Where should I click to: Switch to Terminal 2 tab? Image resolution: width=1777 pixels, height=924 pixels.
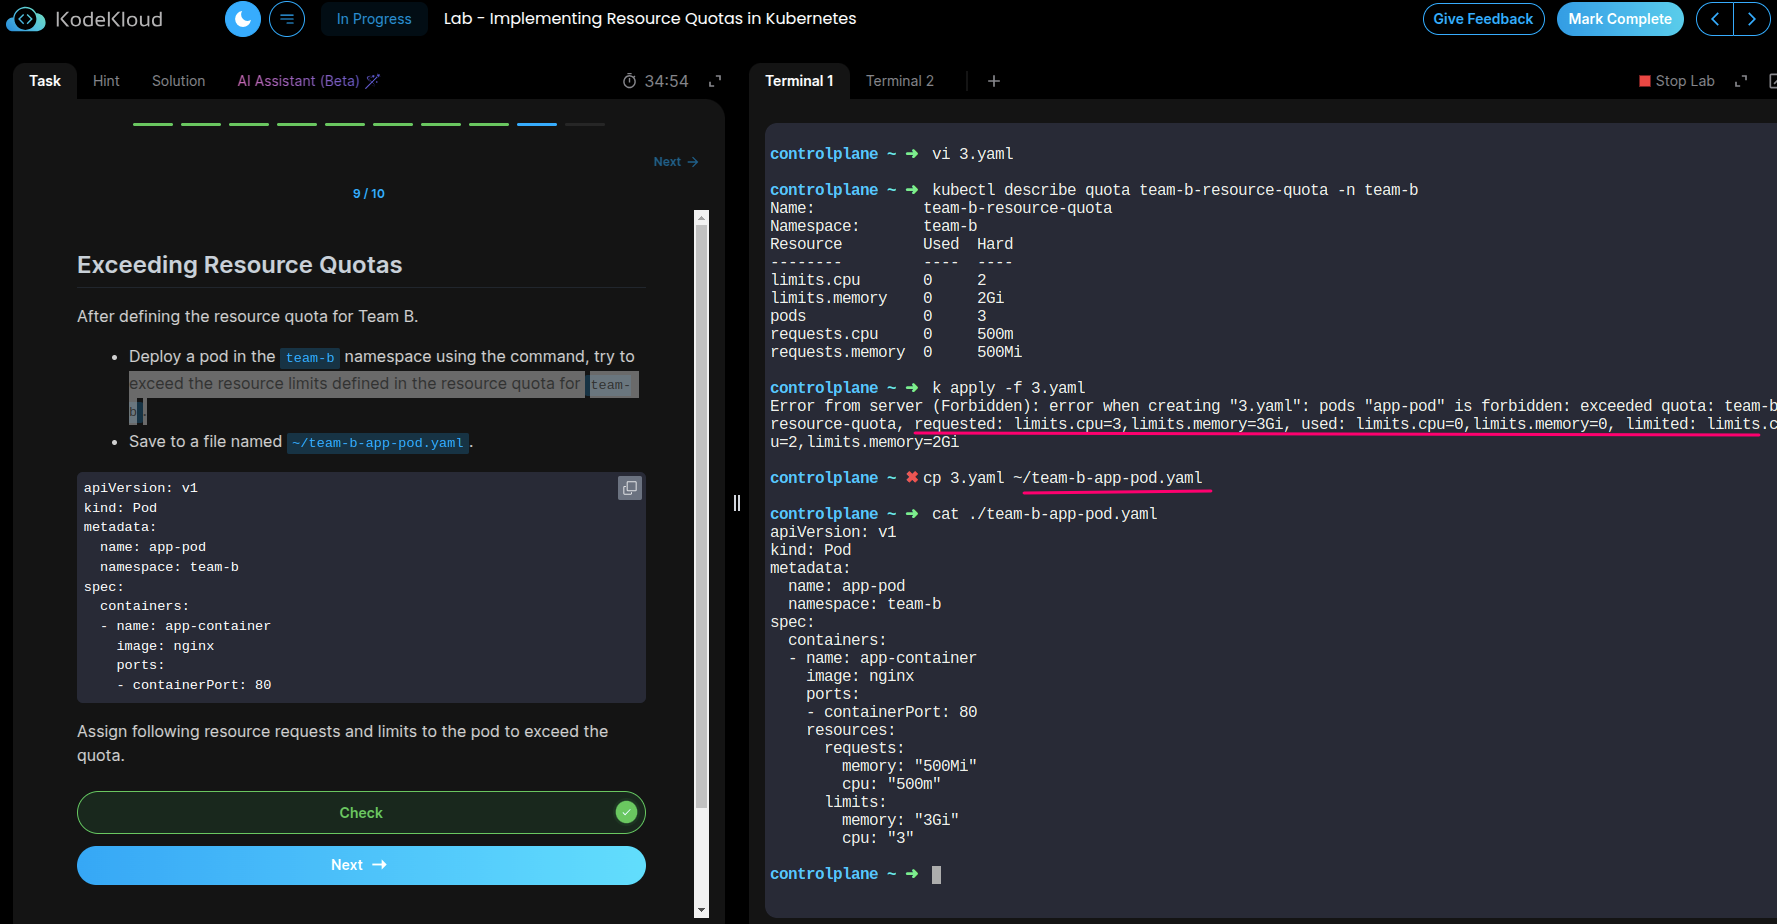click(x=899, y=81)
